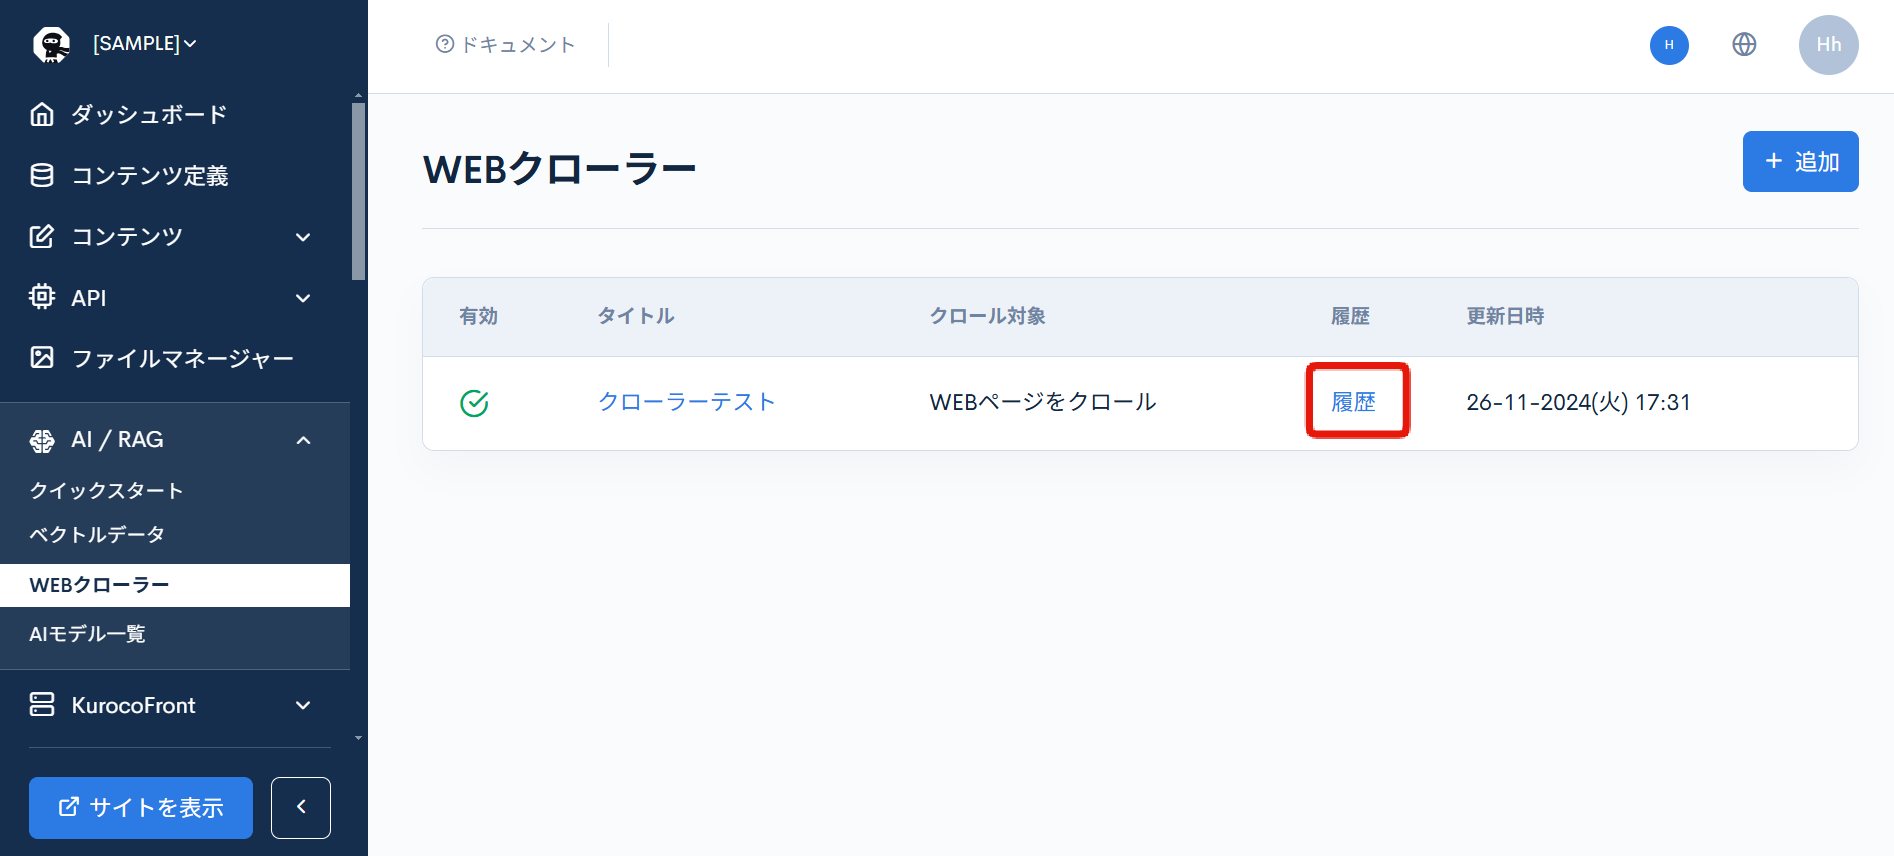Viewport: 1894px width, 856px height.
Task: Click the ドキュメント question mark icon
Action: coord(444,44)
